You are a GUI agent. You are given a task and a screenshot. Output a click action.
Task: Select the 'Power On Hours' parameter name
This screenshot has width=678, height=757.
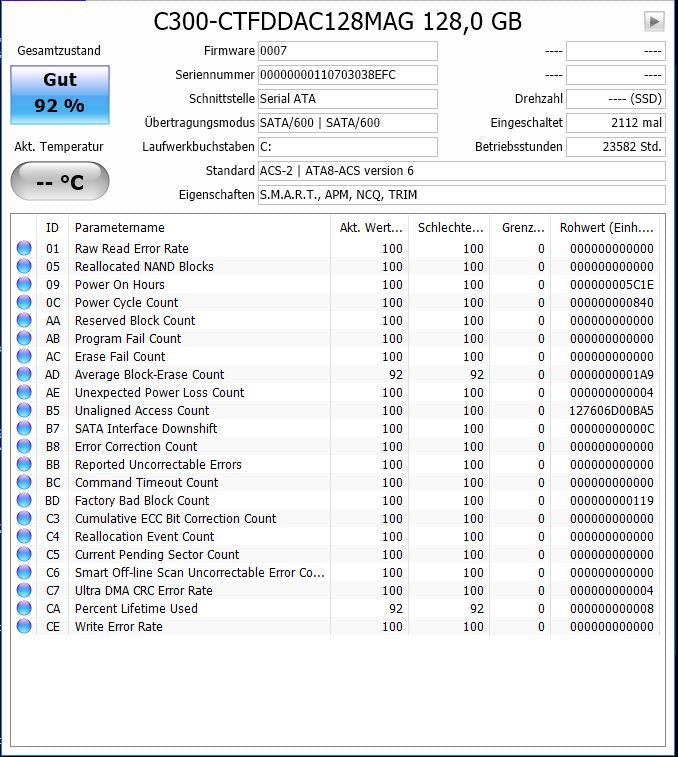tap(119, 284)
